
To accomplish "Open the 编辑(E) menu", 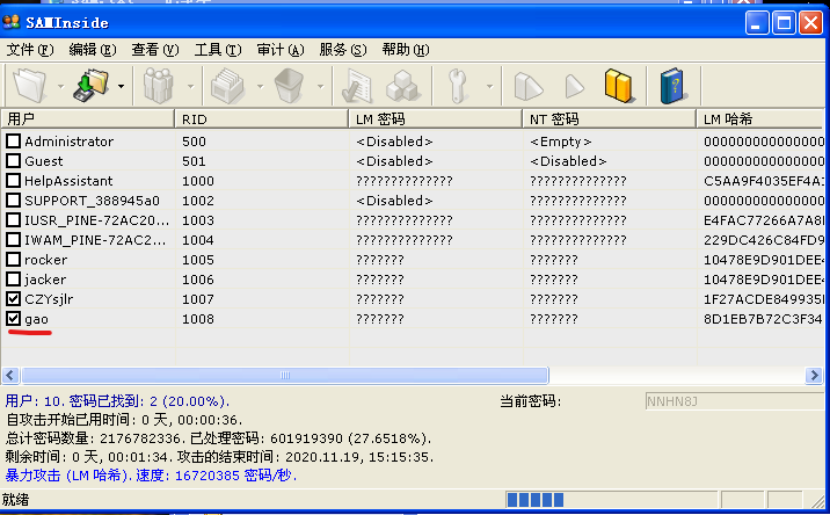I will [92, 50].
